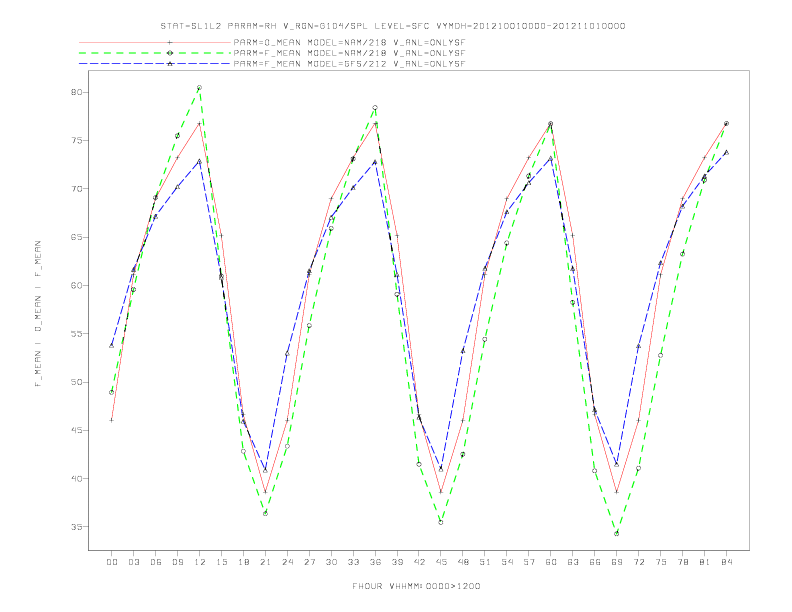The height and width of the screenshot is (612, 792).
Task: Click red plus marker at hour 00
Action: (x=112, y=420)
